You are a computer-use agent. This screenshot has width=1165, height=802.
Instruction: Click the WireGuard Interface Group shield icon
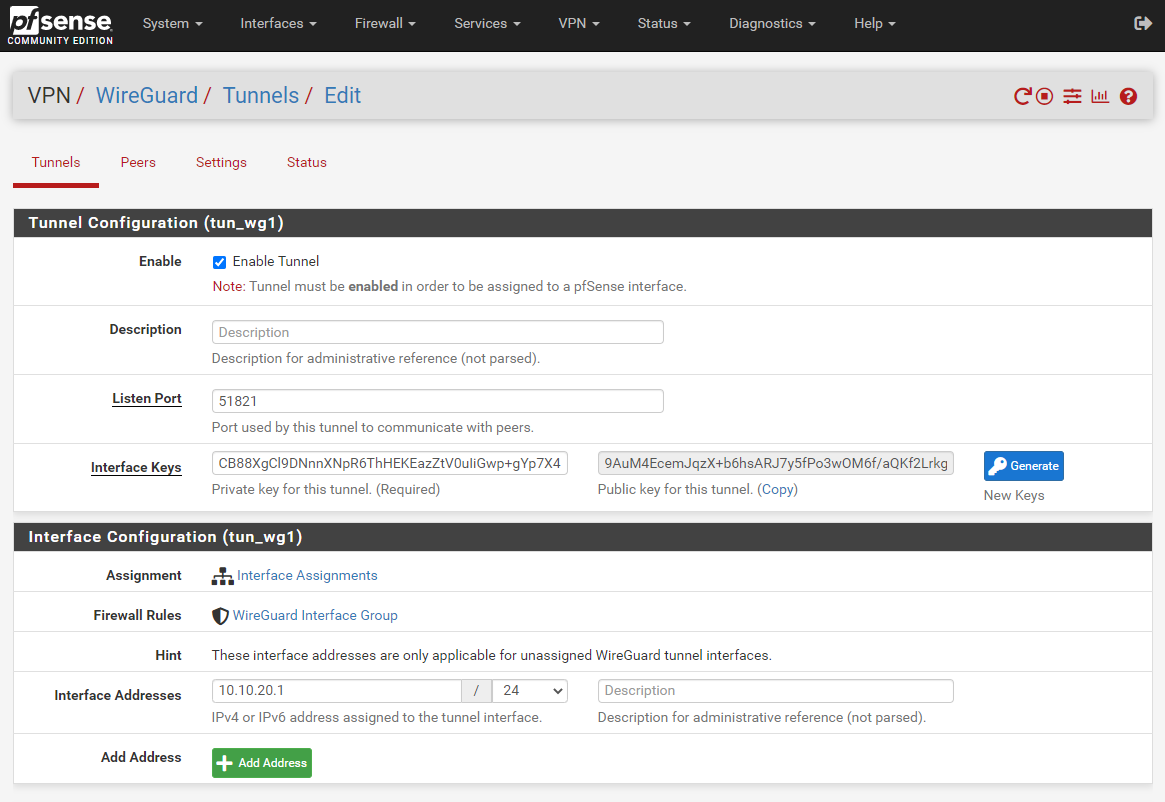[x=221, y=616]
